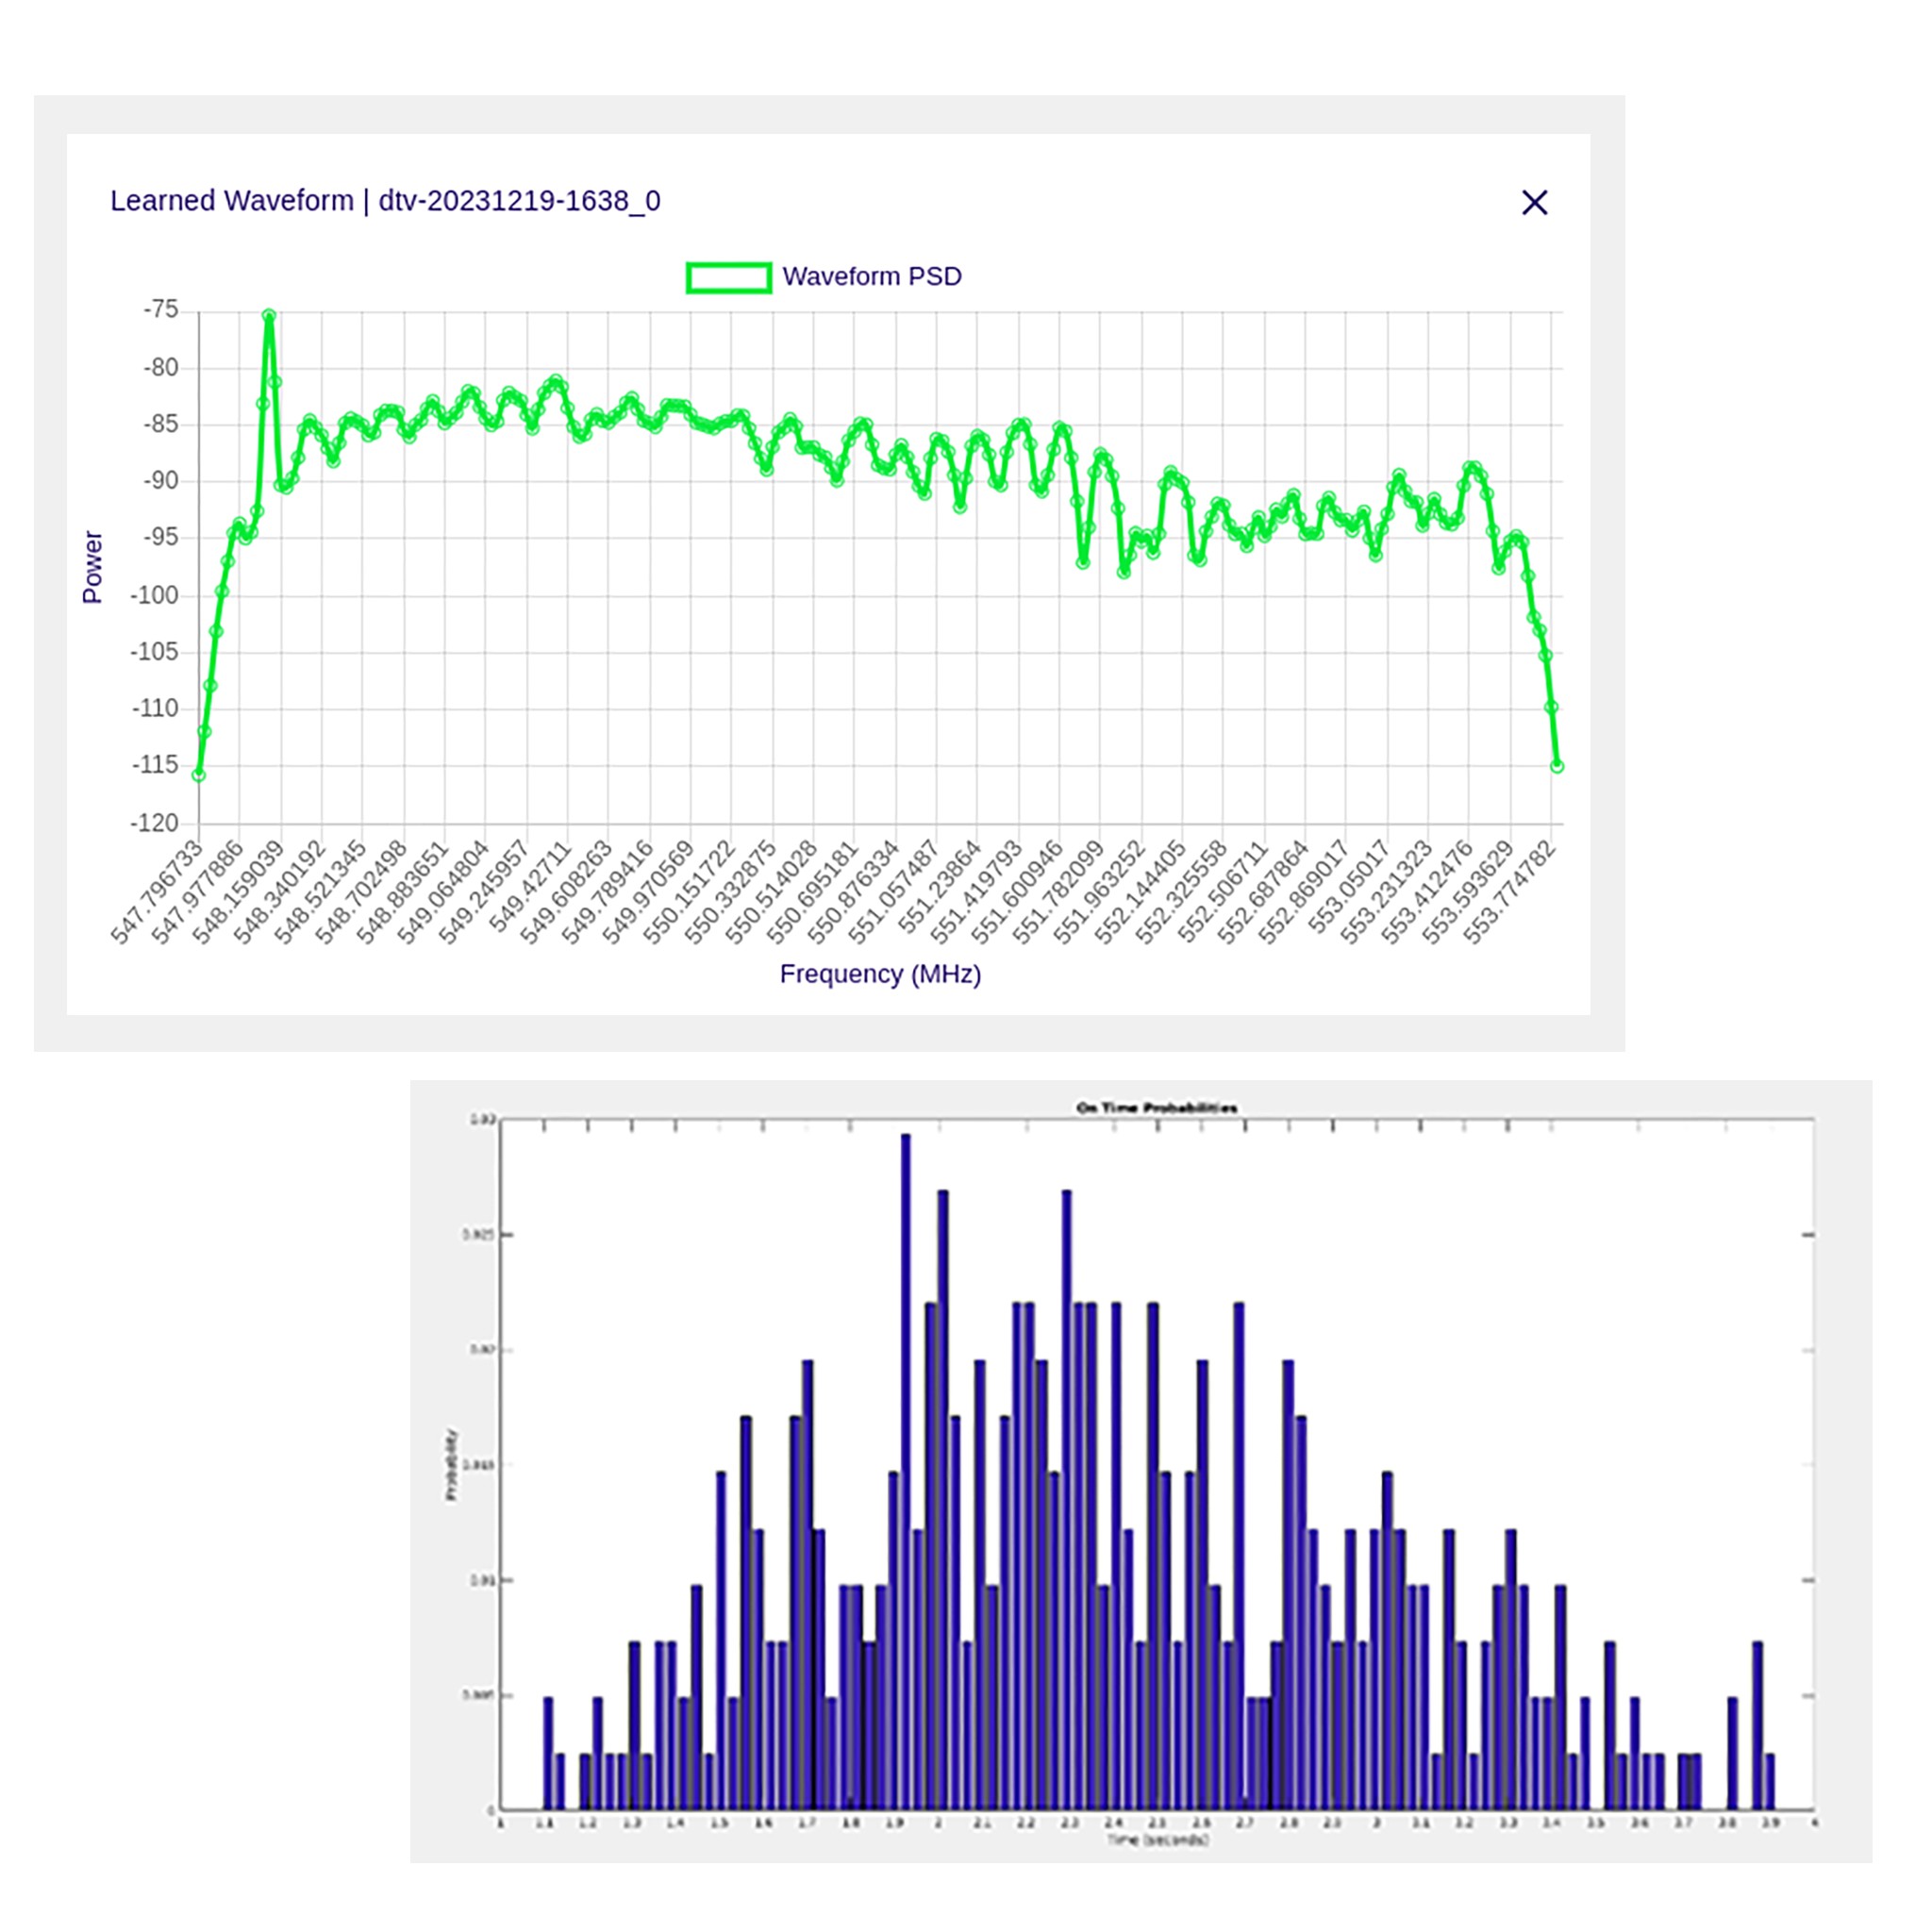Screen dimensions: 1932x1932
Task: Click the Waveform PSD legend label
Action: 871,277
